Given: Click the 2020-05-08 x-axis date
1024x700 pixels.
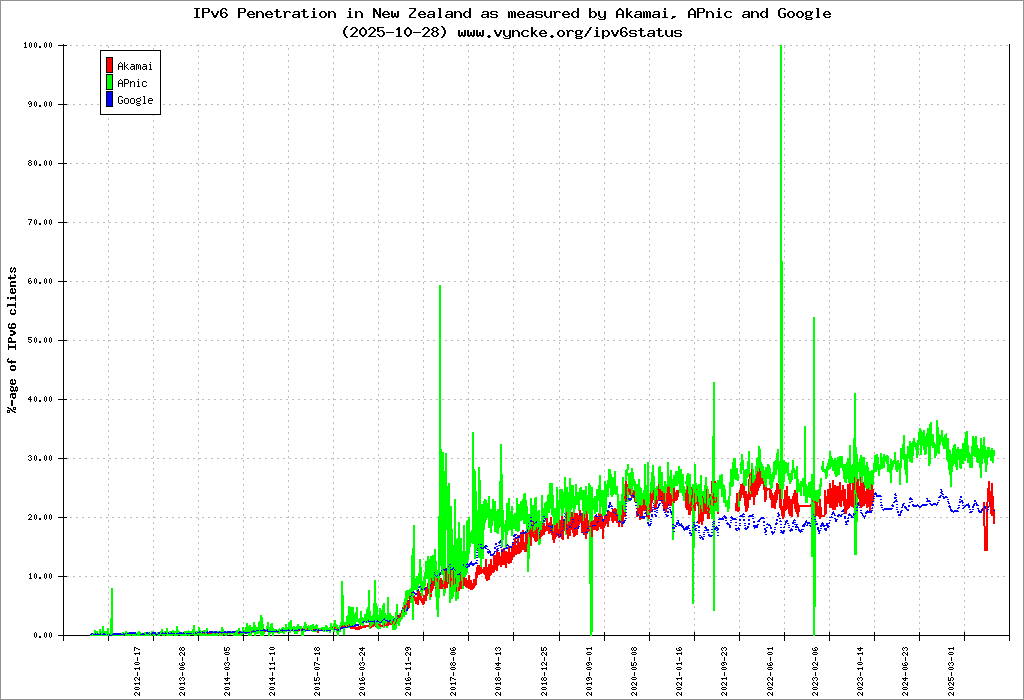Looking at the screenshot, I should (x=633, y=671).
